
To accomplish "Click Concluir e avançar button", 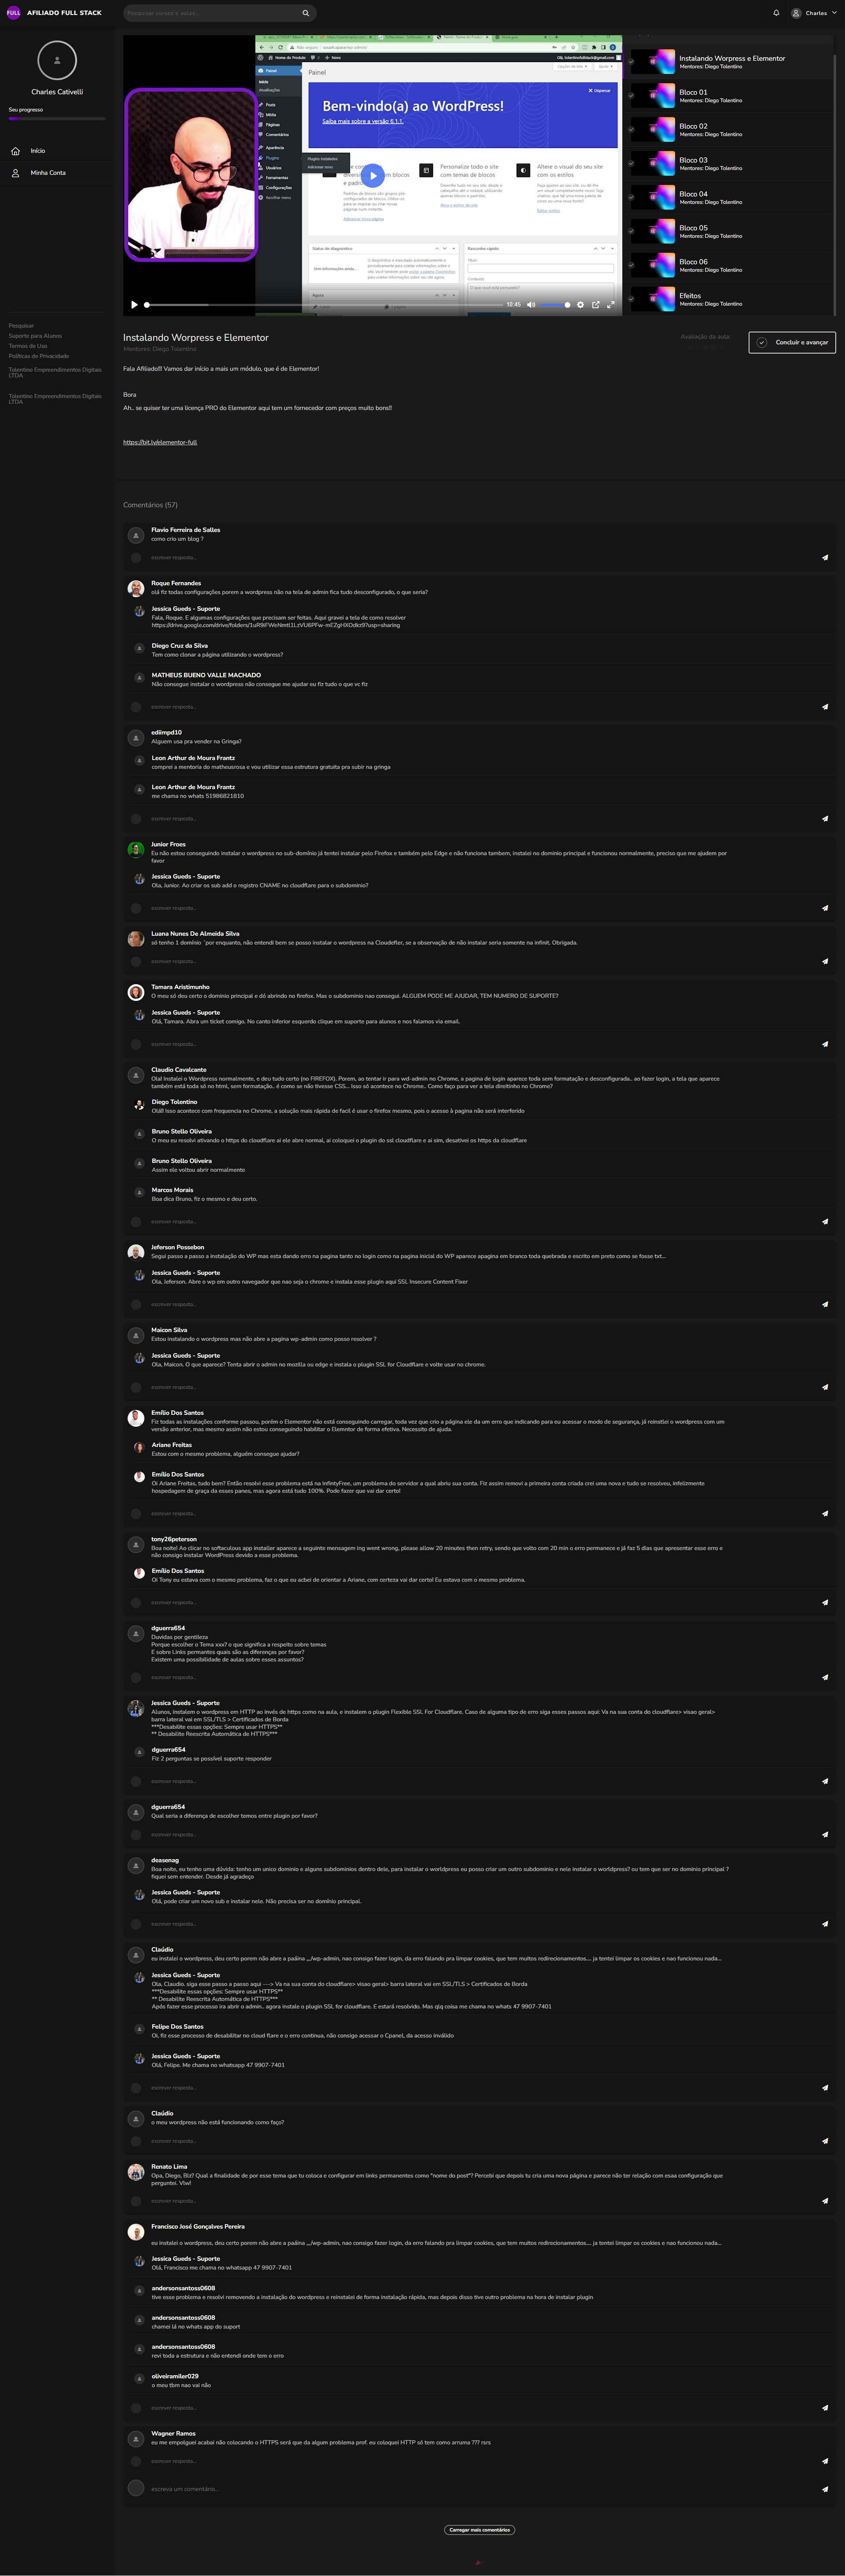I will pos(792,342).
